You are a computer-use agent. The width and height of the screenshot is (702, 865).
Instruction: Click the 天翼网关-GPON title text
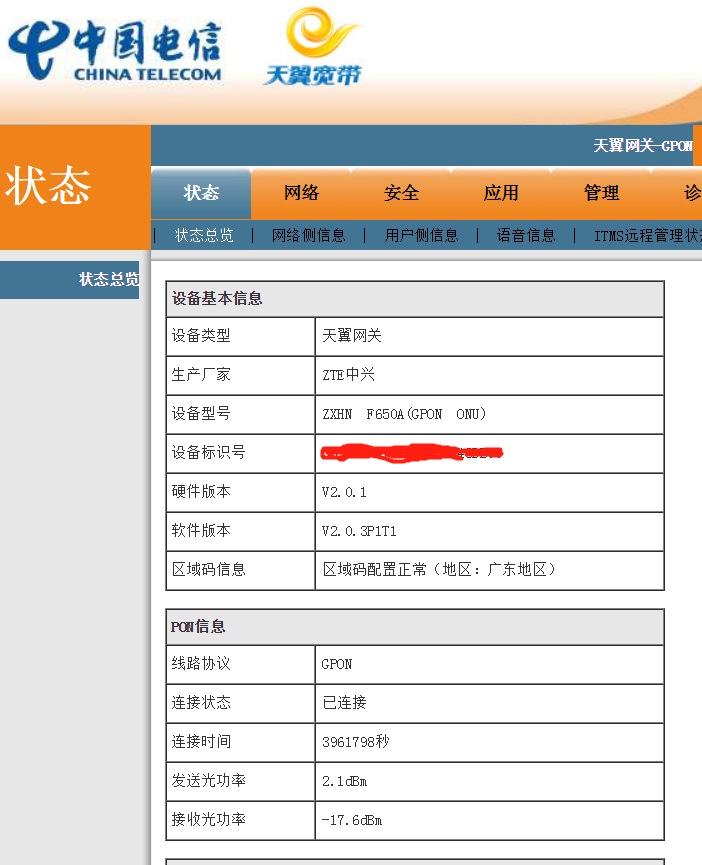coord(642,146)
